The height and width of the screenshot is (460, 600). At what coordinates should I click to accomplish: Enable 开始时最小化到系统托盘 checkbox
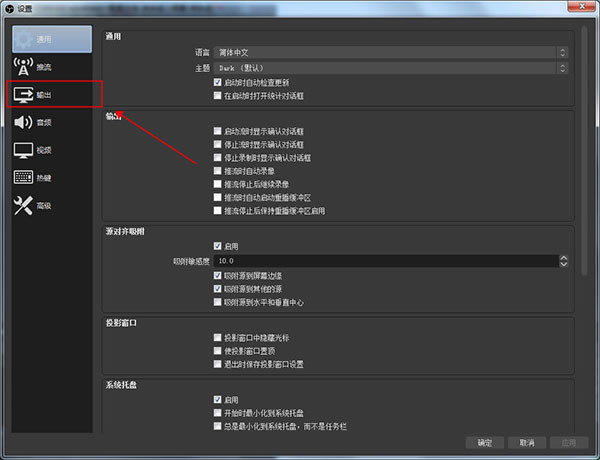click(218, 413)
